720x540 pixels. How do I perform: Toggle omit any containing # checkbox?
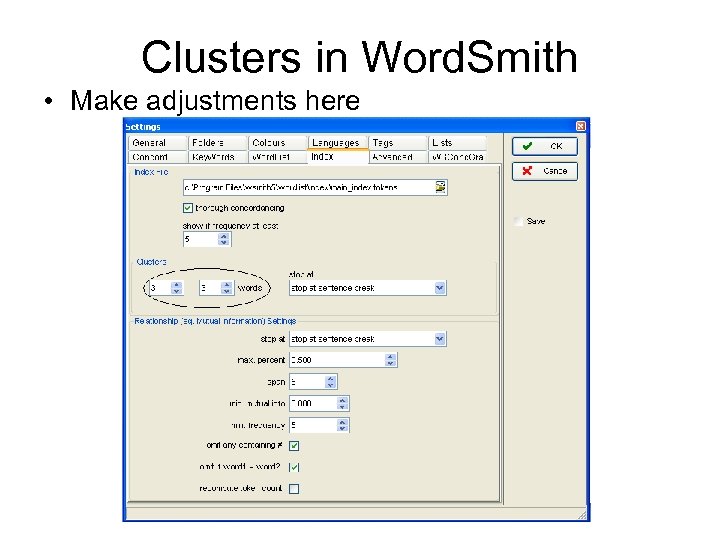point(294,445)
